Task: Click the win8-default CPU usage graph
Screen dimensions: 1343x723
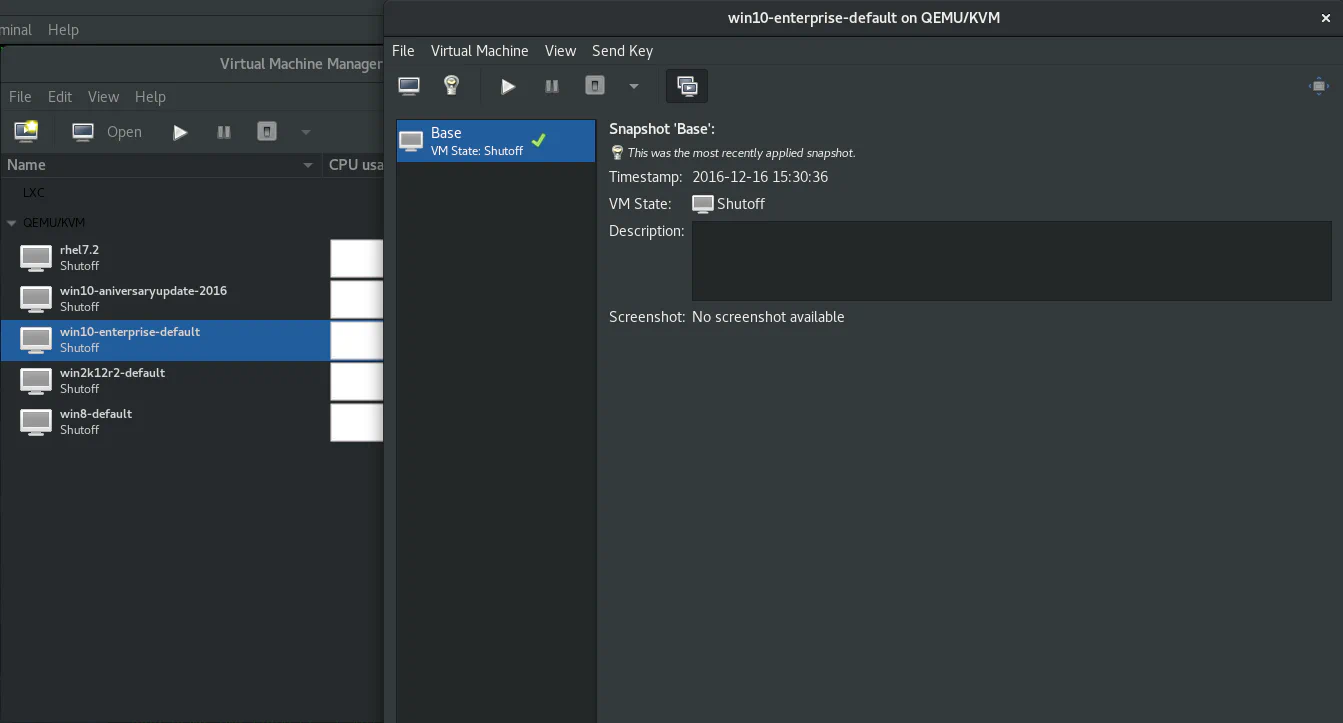Action: point(357,422)
